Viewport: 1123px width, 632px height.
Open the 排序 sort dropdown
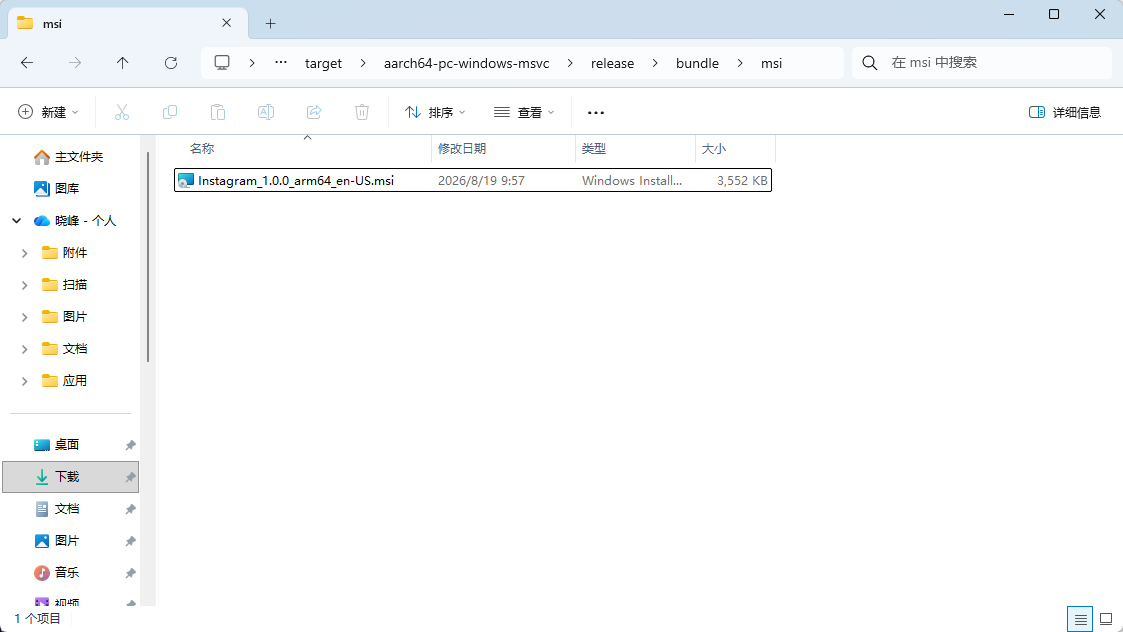tap(435, 112)
